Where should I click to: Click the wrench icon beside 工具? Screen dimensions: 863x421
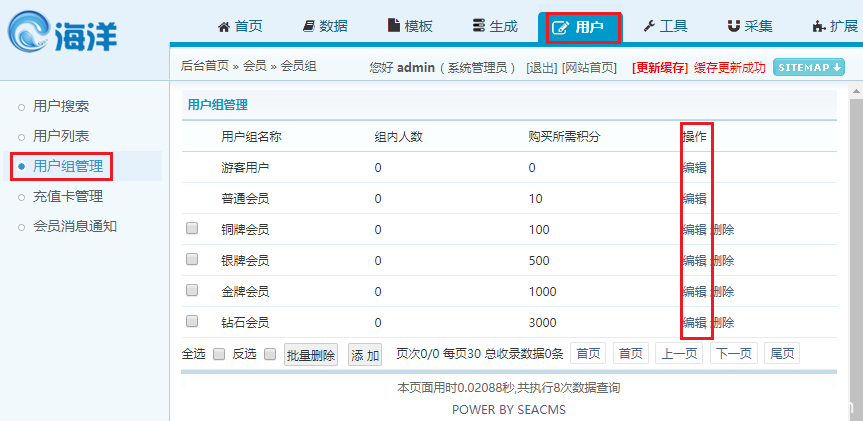(x=649, y=27)
